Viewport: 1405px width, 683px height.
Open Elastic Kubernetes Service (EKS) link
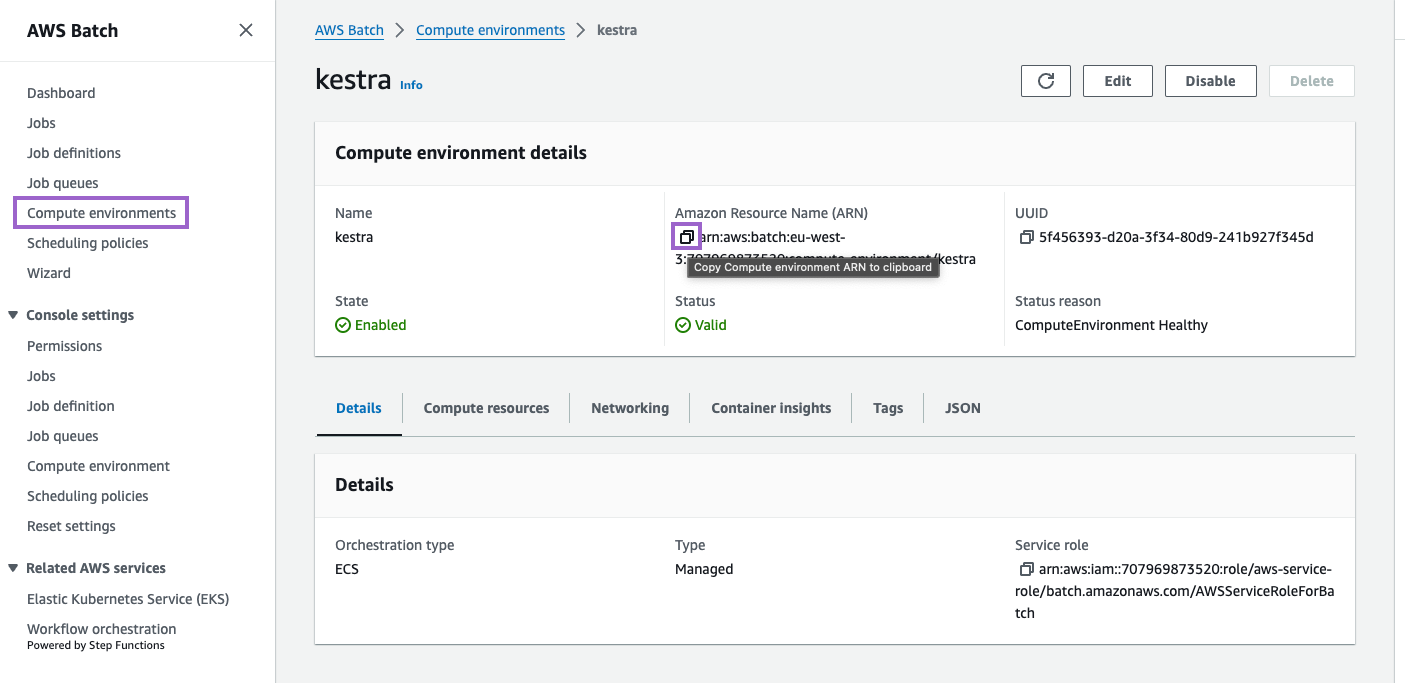coord(128,599)
